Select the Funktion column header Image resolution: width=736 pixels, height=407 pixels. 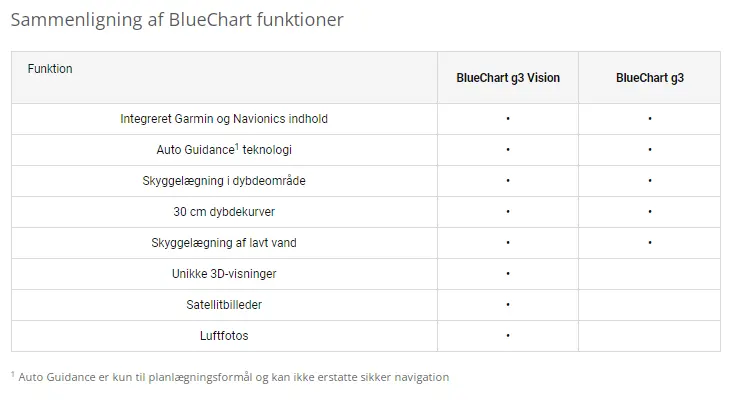(x=50, y=69)
